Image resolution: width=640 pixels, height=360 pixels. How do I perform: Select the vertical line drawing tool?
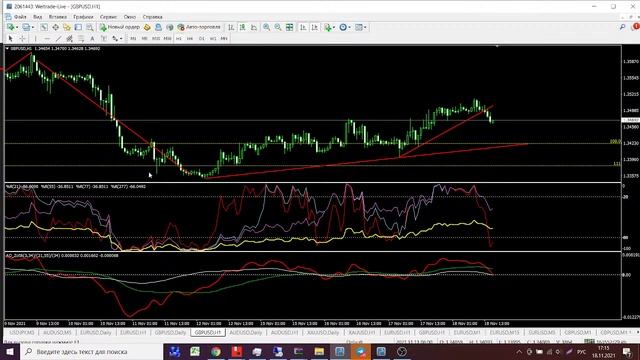36,38
